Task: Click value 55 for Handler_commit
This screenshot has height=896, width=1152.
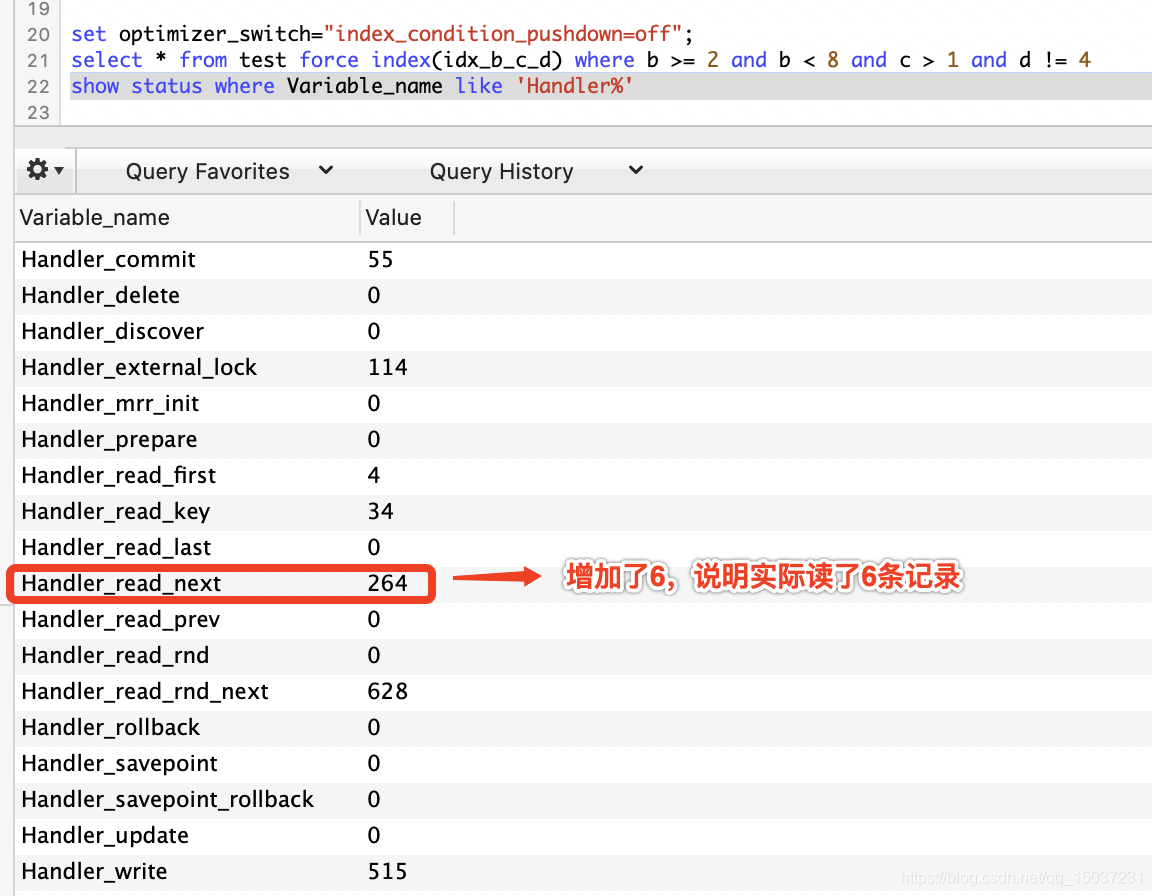Action: coord(381,259)
